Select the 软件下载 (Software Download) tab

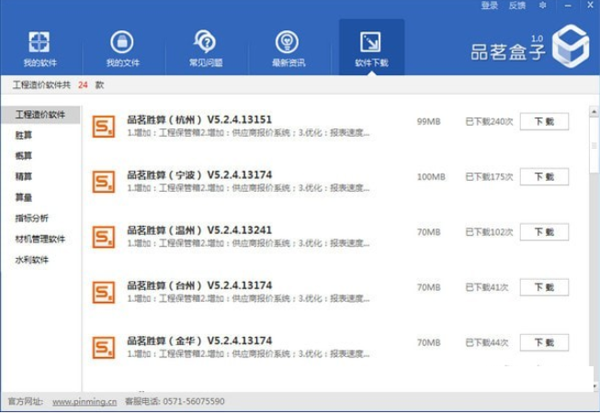tap(370, 48)
